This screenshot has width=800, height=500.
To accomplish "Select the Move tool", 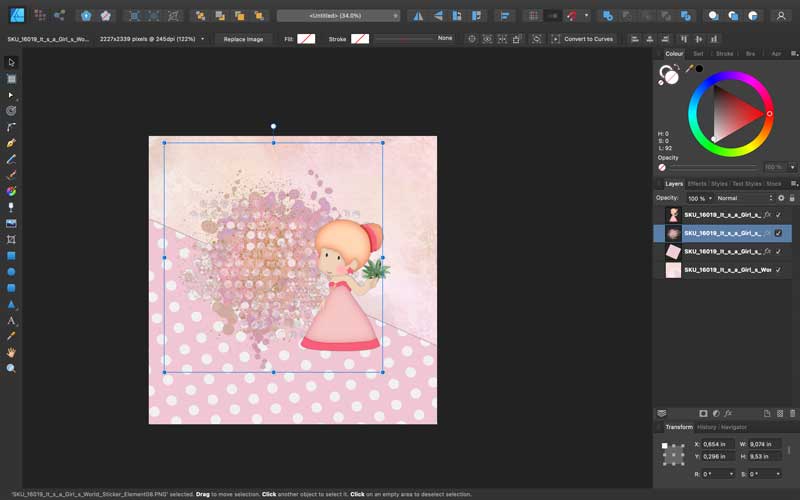I will click(11, 62).
